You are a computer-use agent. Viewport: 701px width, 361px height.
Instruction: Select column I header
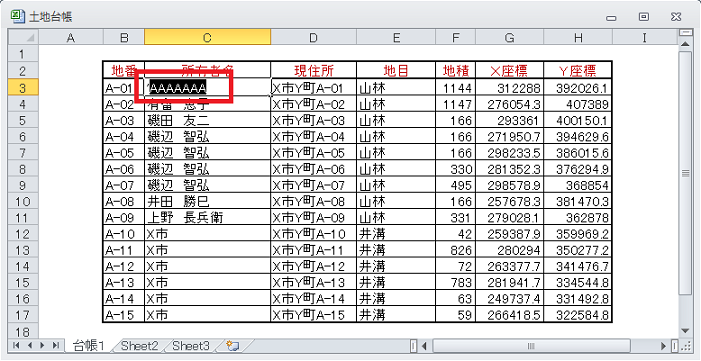(x=644, y=38)
